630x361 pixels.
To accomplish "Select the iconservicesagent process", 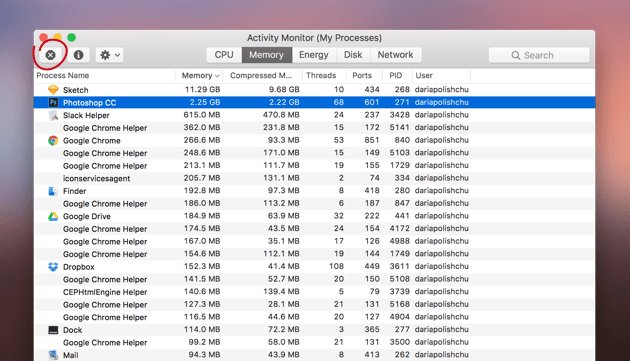I will (x=96, y=178).
